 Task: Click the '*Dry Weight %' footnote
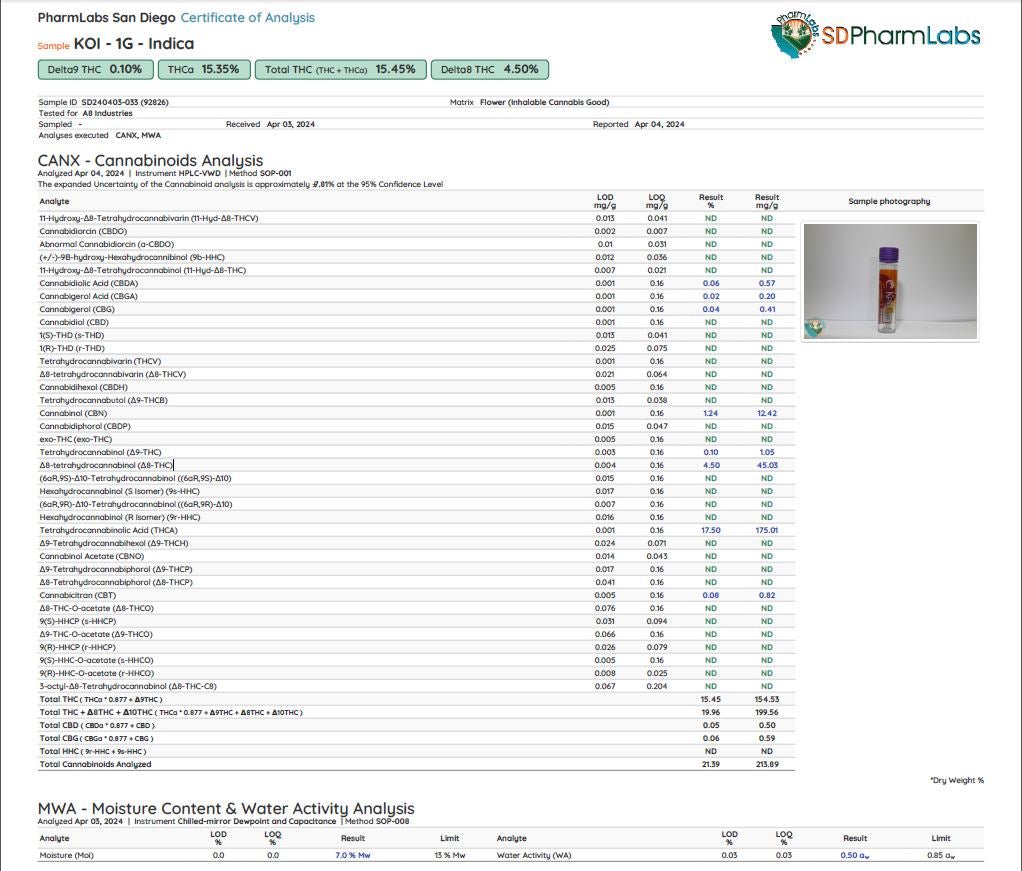click(957, 780)
